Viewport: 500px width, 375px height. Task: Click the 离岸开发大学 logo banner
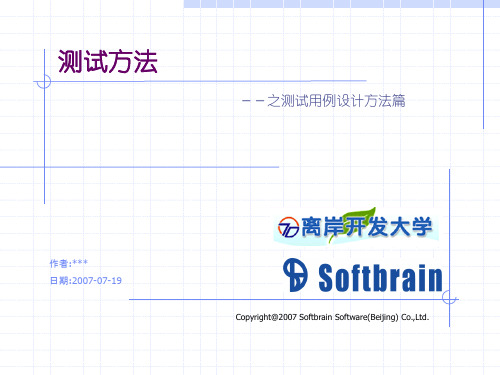(356, 226)
